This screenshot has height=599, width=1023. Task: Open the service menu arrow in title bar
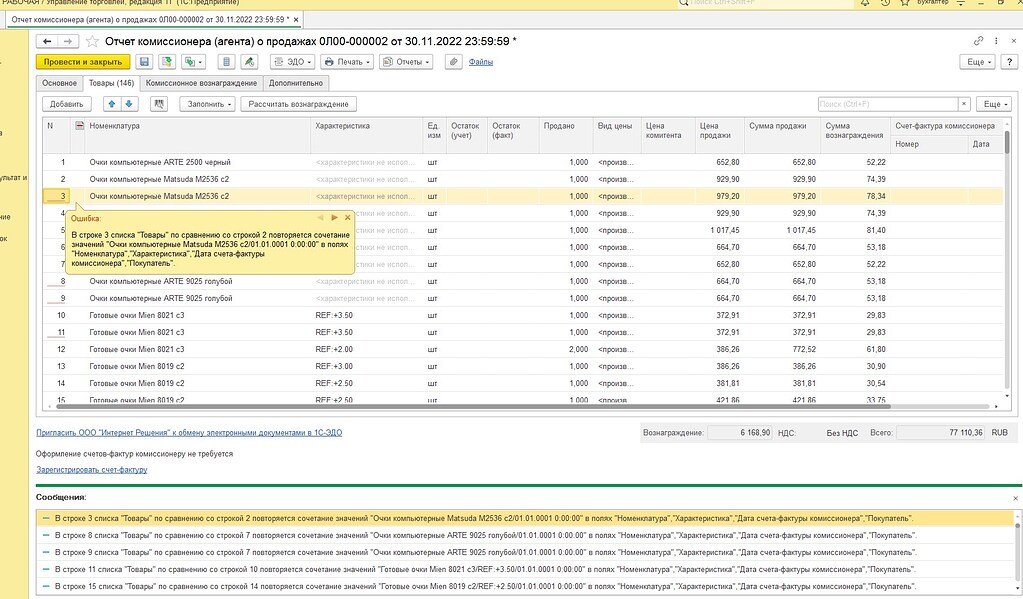(960, 3)
